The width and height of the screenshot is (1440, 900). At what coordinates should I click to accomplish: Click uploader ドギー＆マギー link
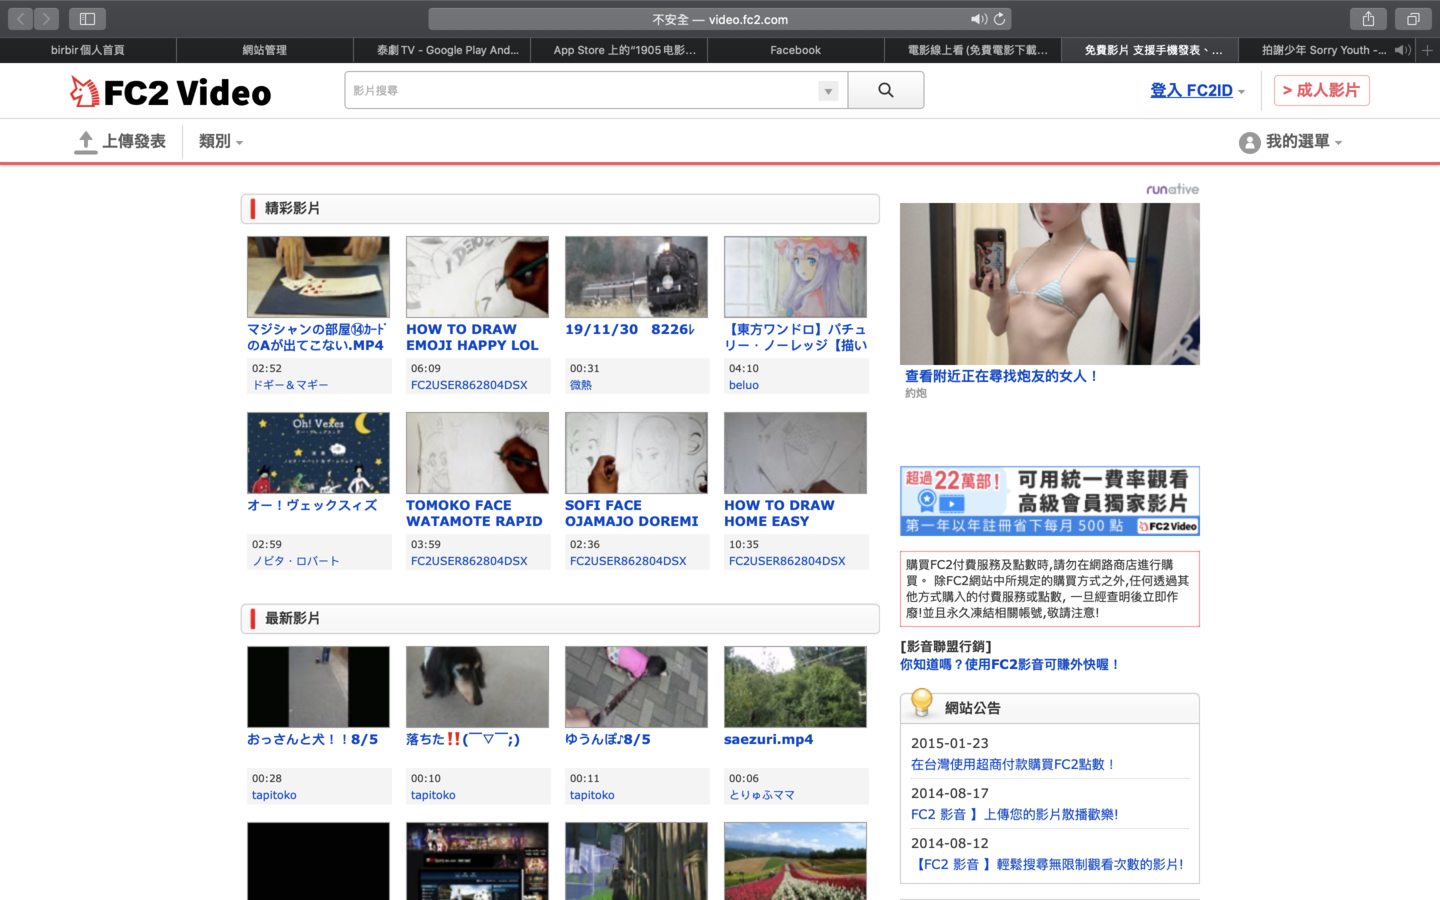290,385
